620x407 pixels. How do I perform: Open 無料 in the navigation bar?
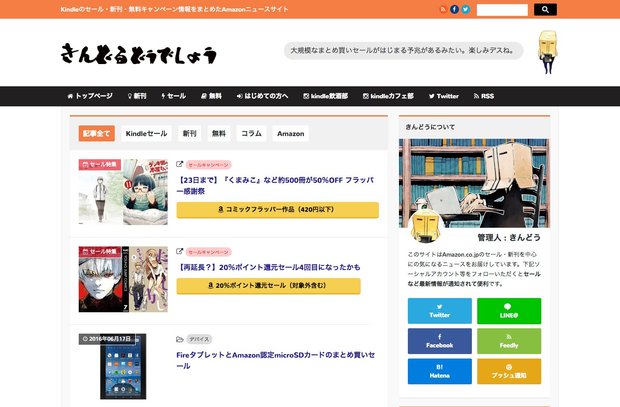click(211, 96)
